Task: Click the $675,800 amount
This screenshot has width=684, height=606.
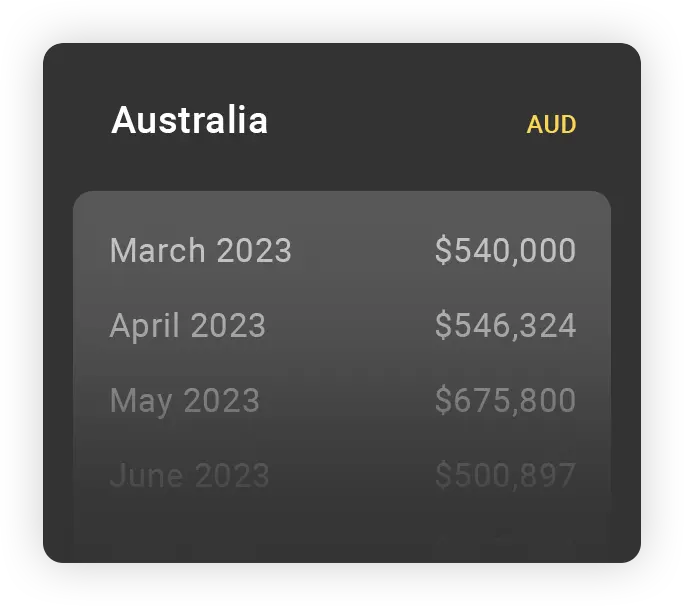Action: click(505, 401)
